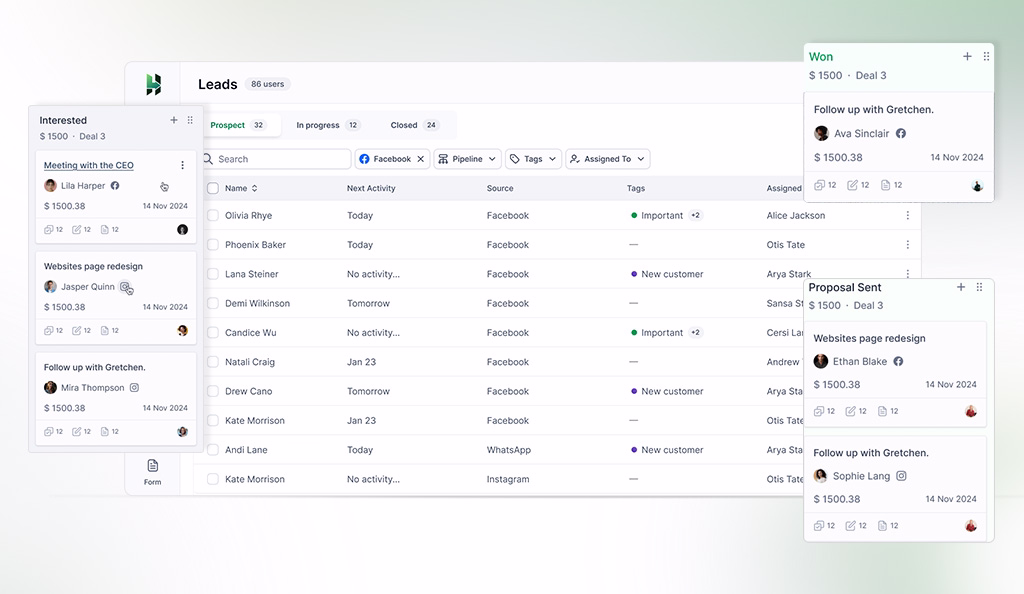1024x594 pixels.
Task: Check the Demi Wilkinson row checkbox
Action: tap(213, 303)
